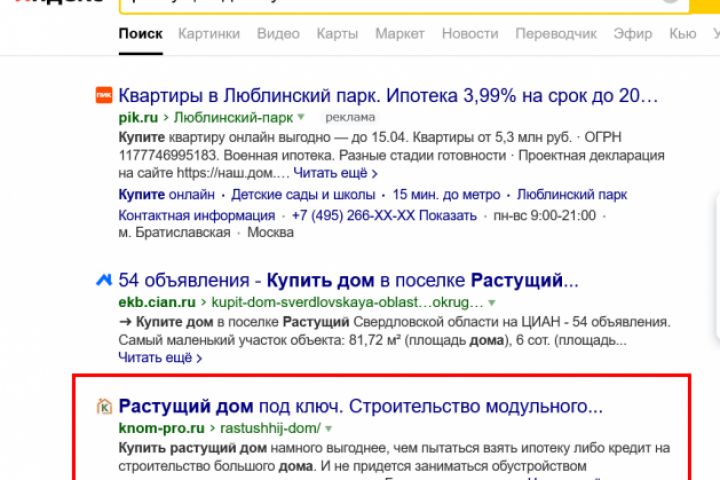This screenshot has height=480, width=720.
Task: Open 15 мин. до метро sitelink
Action: coord(446,194)
